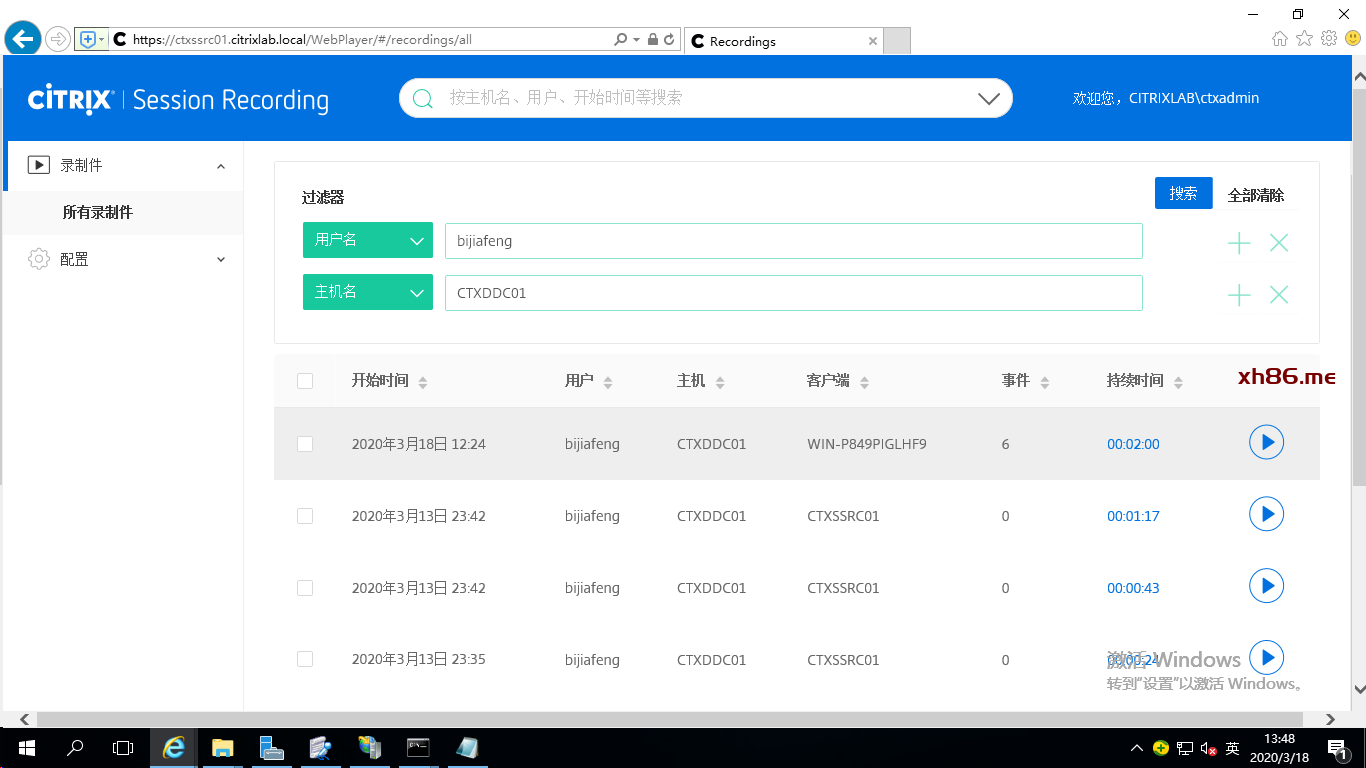
Task: Select all recordings with header checkbox
Action: pos(305,381)
